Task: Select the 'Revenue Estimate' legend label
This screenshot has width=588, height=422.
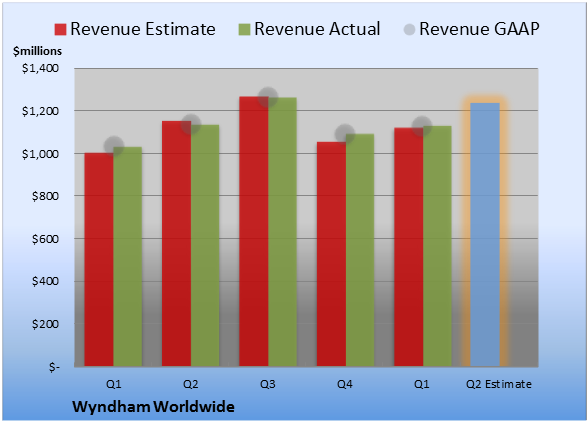Action: [143, 29]
